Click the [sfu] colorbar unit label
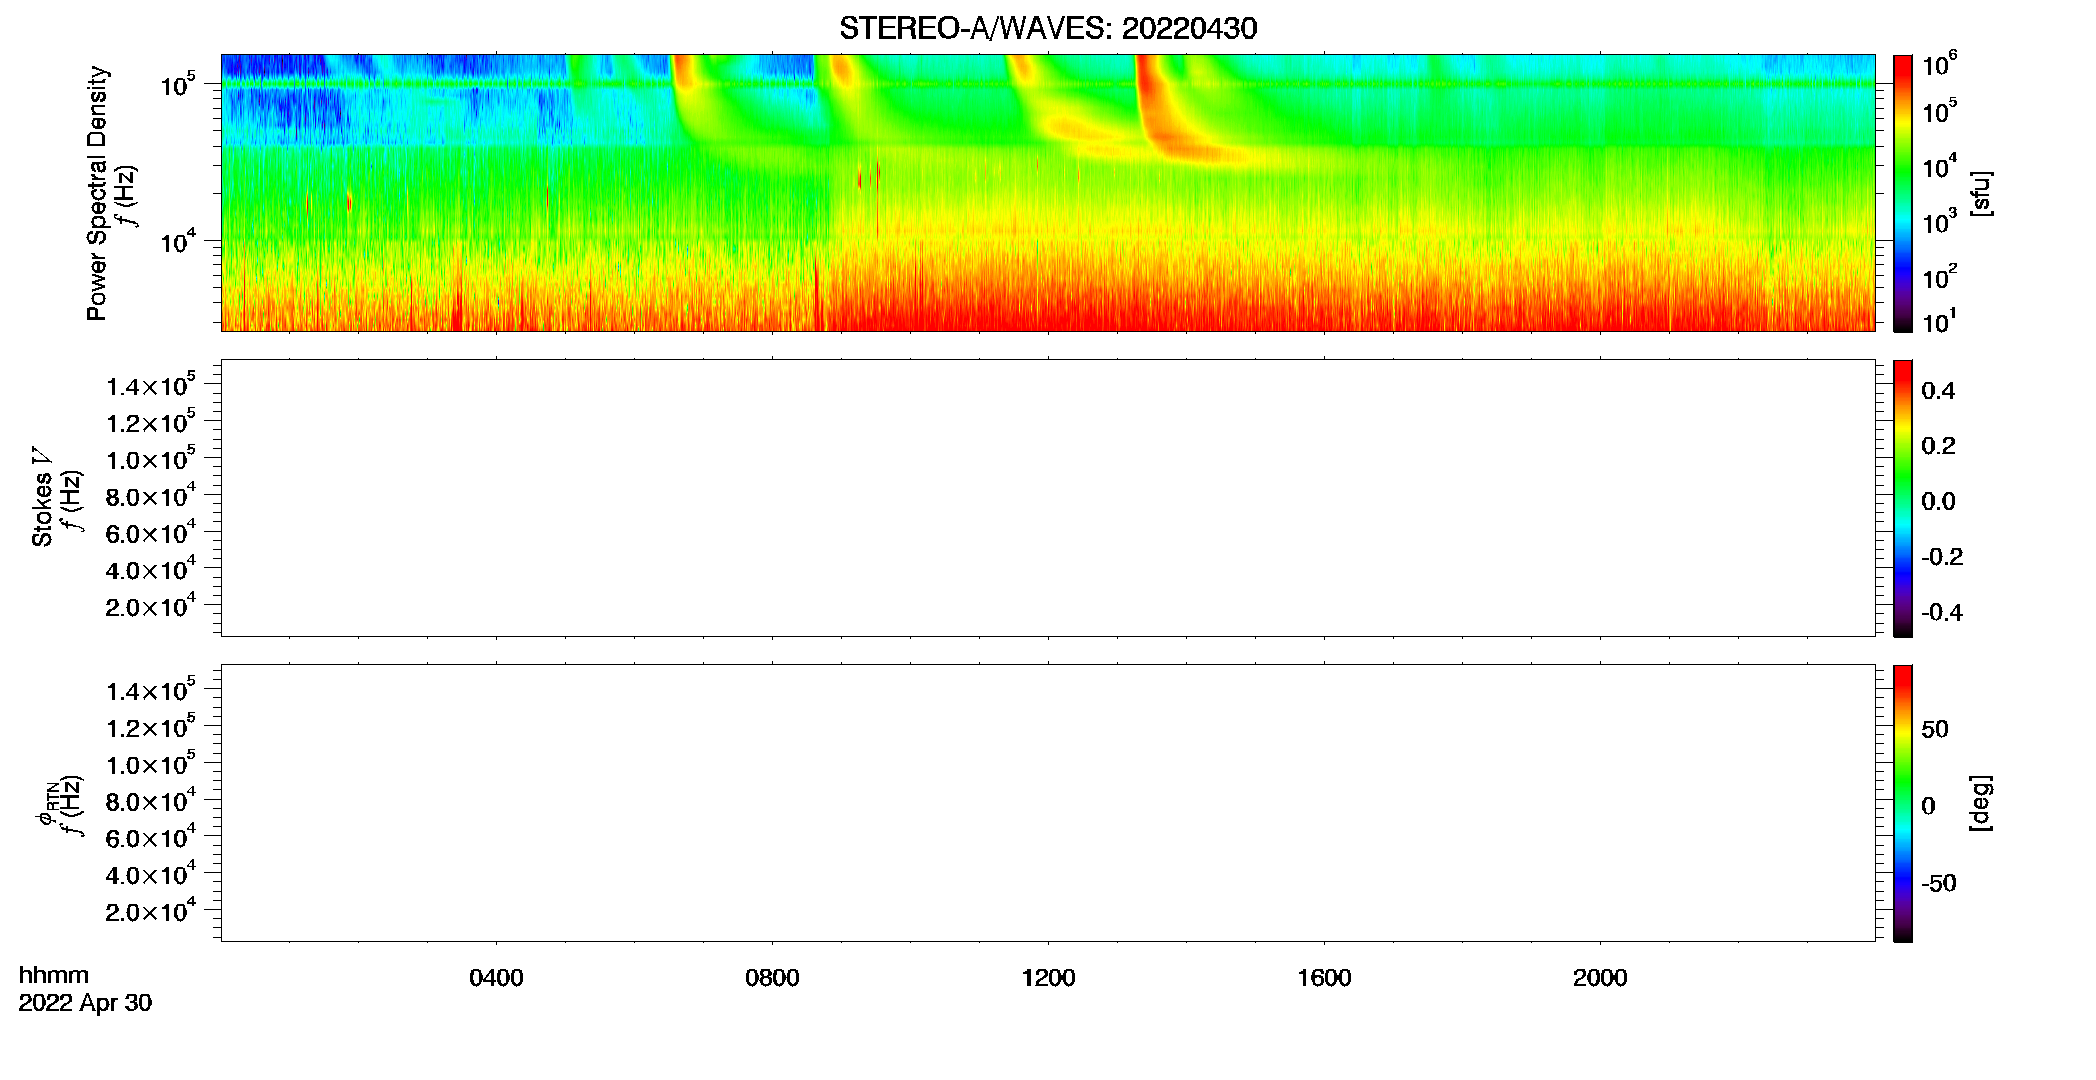The height and width of the screenshot is (1080, 2096). coord(1980,194)
